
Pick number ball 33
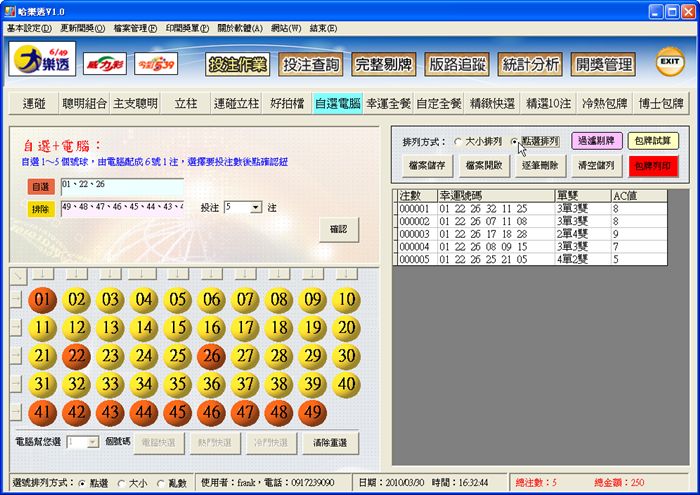pos(109,383)
